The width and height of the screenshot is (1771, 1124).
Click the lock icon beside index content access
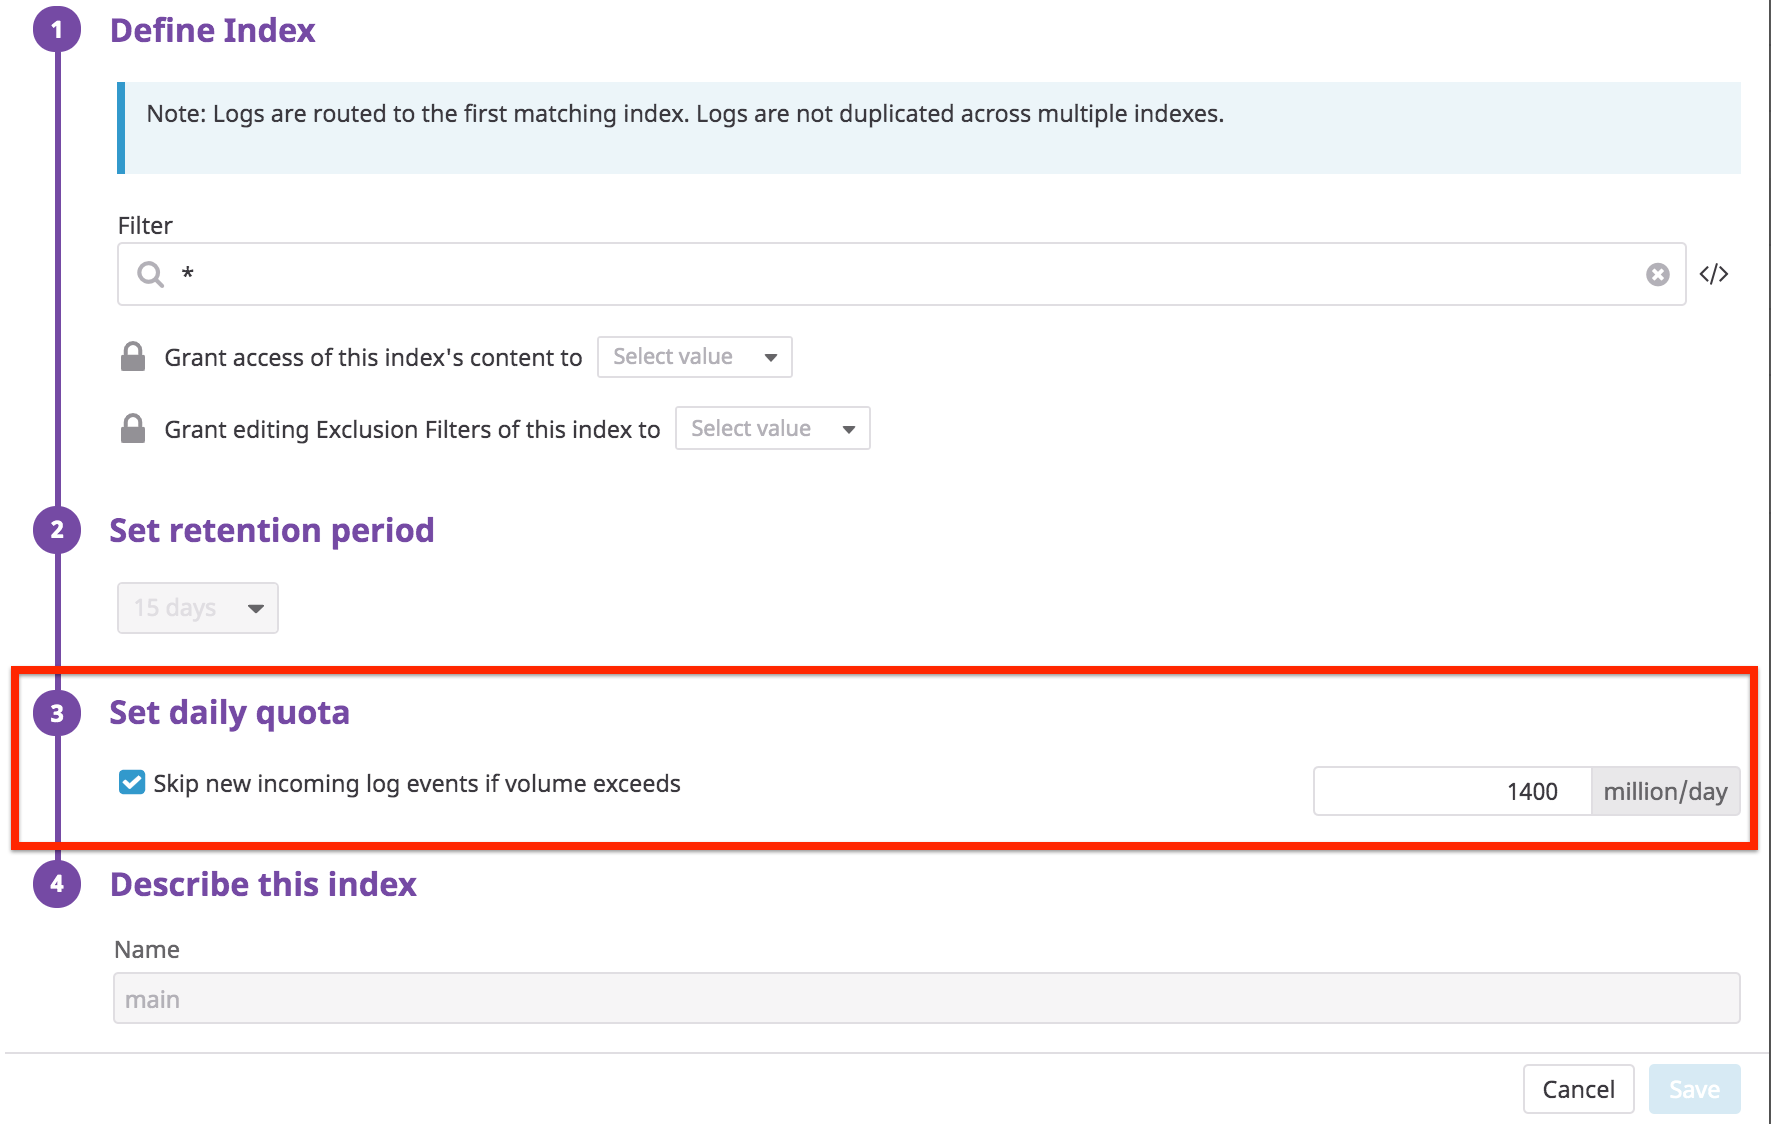[133, 357]
